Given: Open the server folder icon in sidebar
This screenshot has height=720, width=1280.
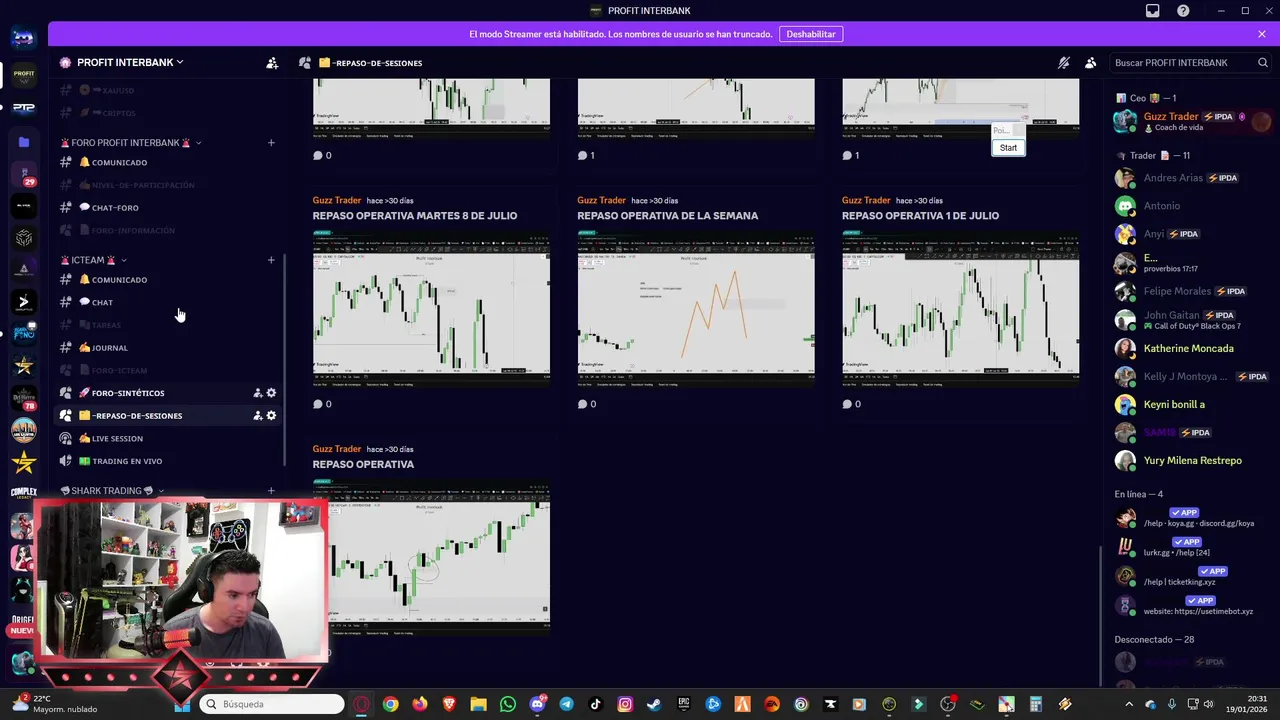Looking at the screenshot, I should point(24,142).
